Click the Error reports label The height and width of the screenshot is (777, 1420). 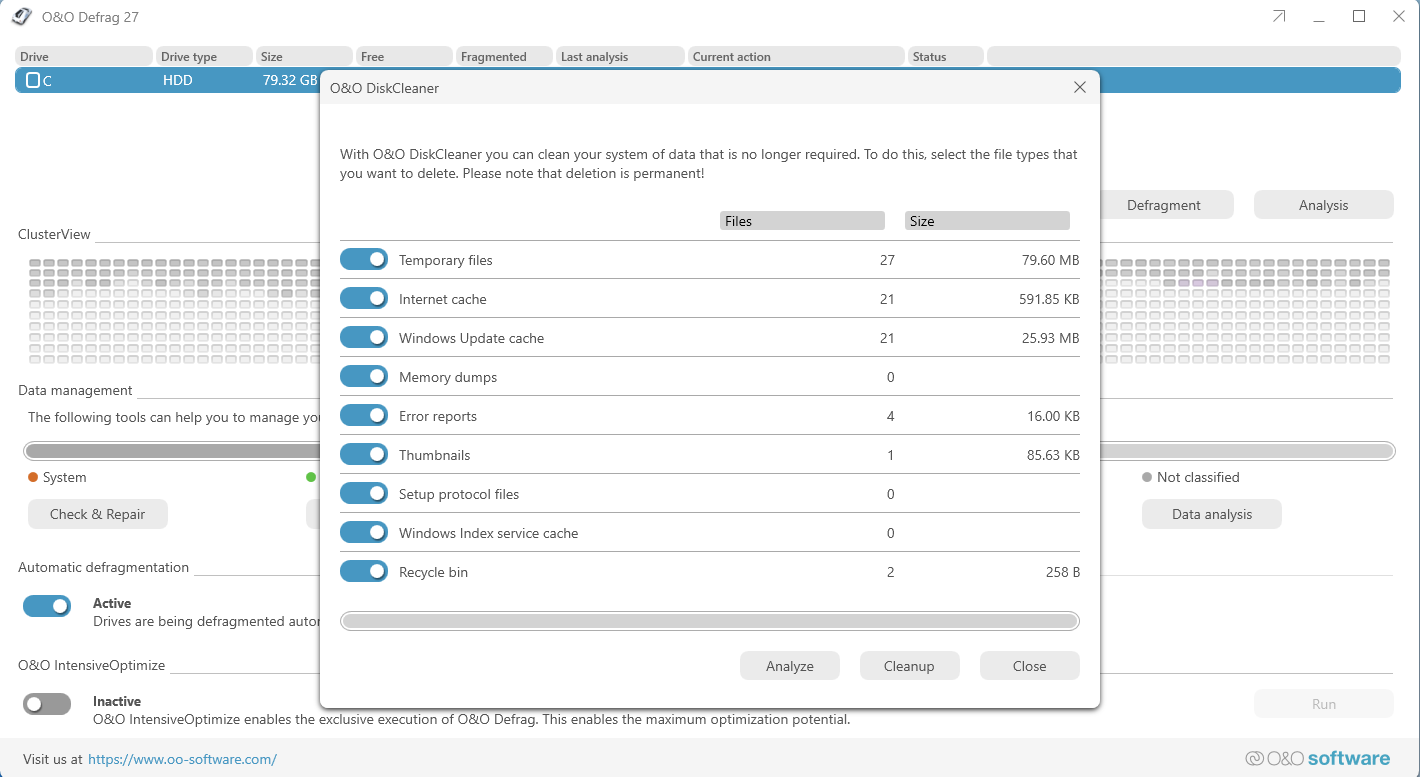pos(438,416)
